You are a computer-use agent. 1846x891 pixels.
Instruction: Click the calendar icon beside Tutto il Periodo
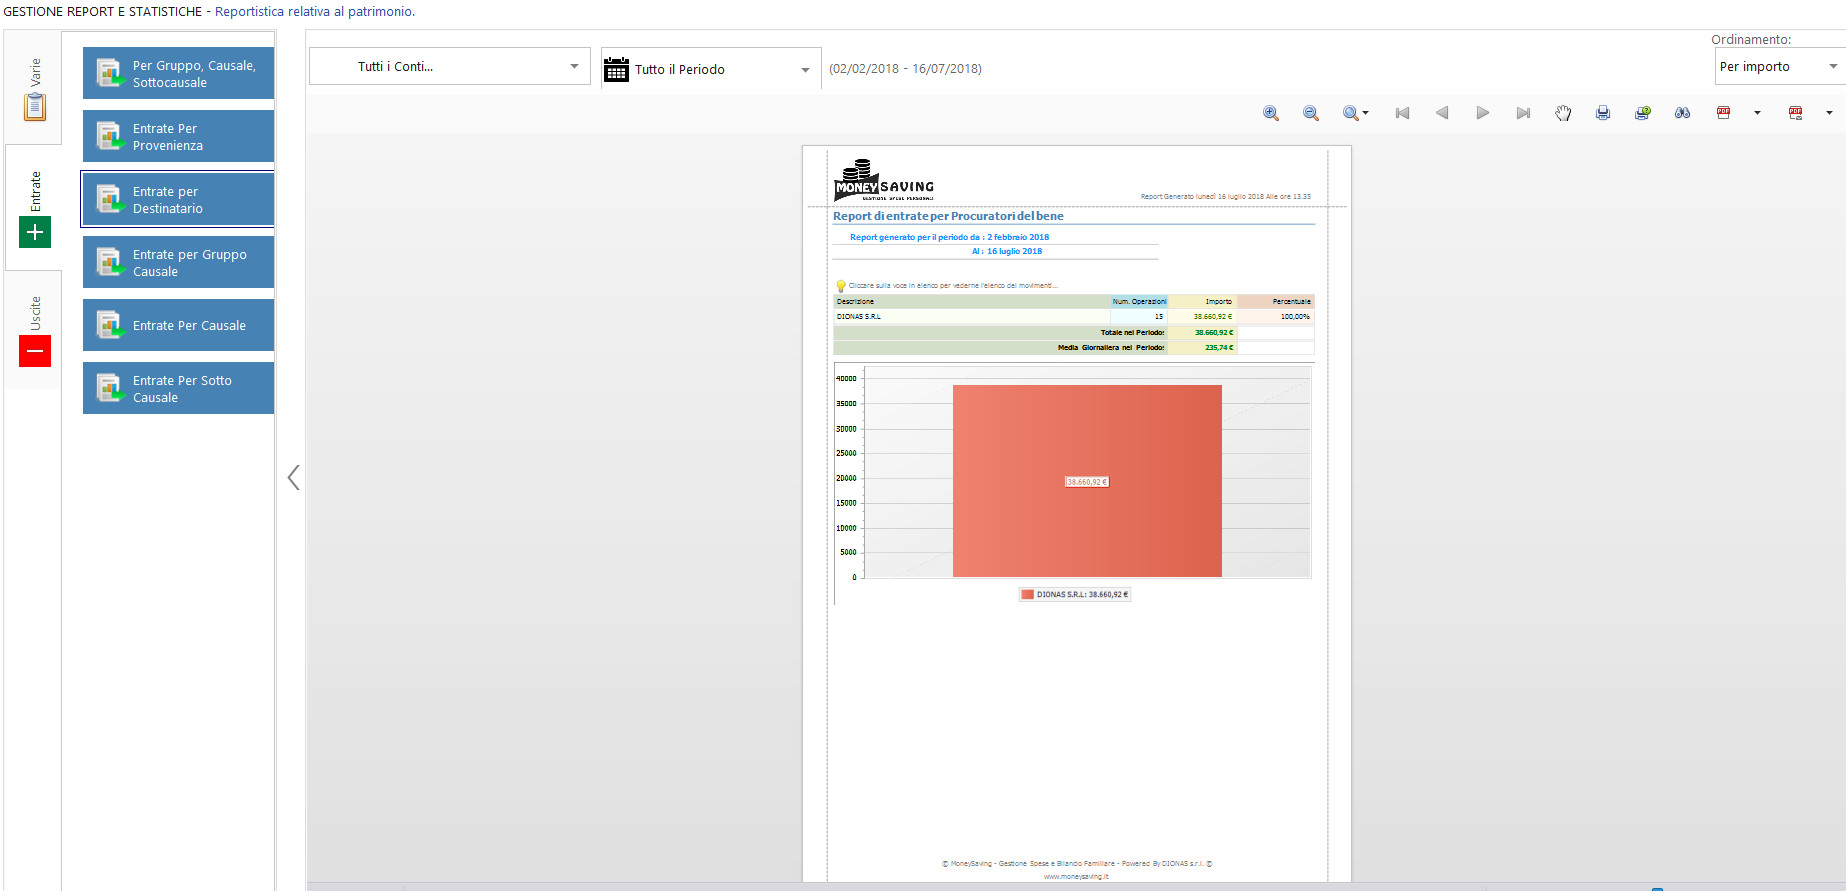click(x=616, y=69)
